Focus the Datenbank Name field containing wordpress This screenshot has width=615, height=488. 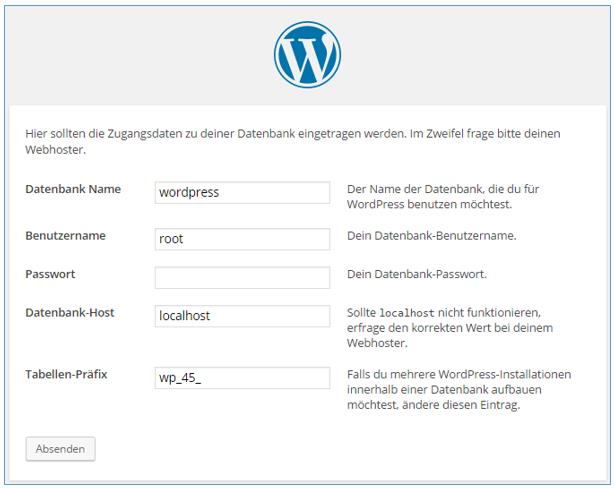coord(242,192)
